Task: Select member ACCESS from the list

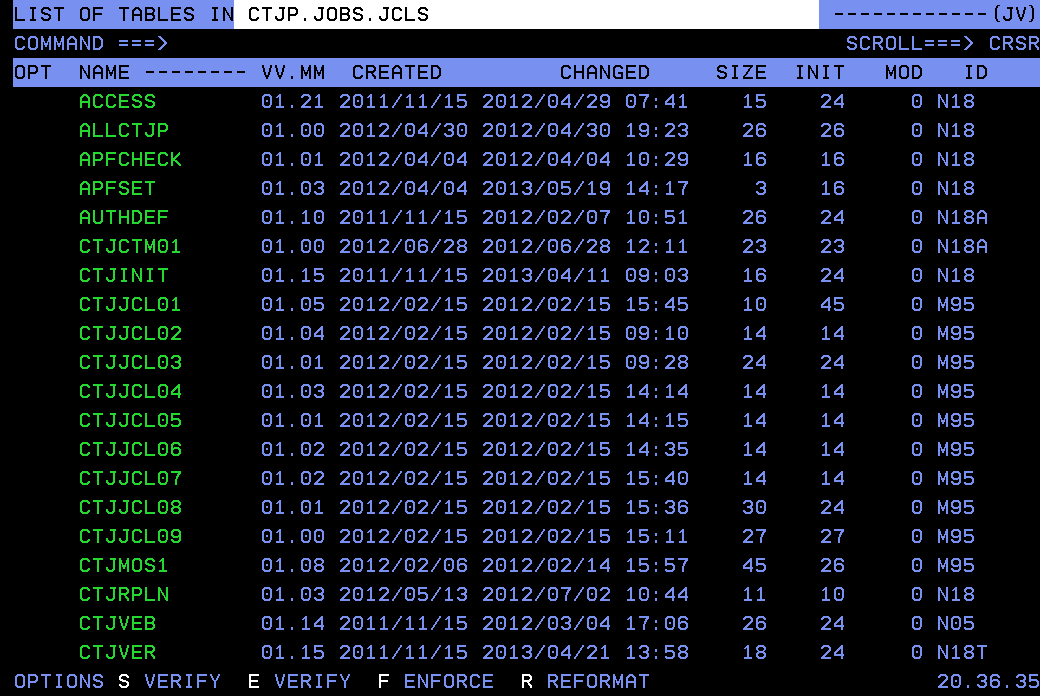Action: 117,101
